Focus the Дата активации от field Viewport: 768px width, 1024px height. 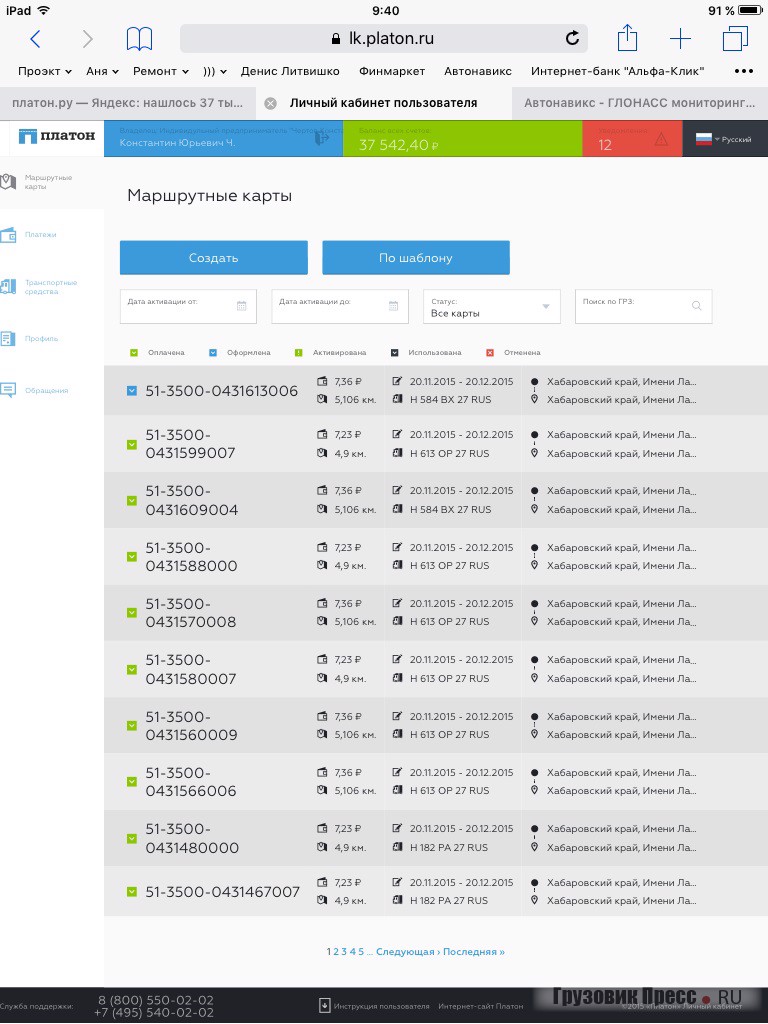[188, 306]
